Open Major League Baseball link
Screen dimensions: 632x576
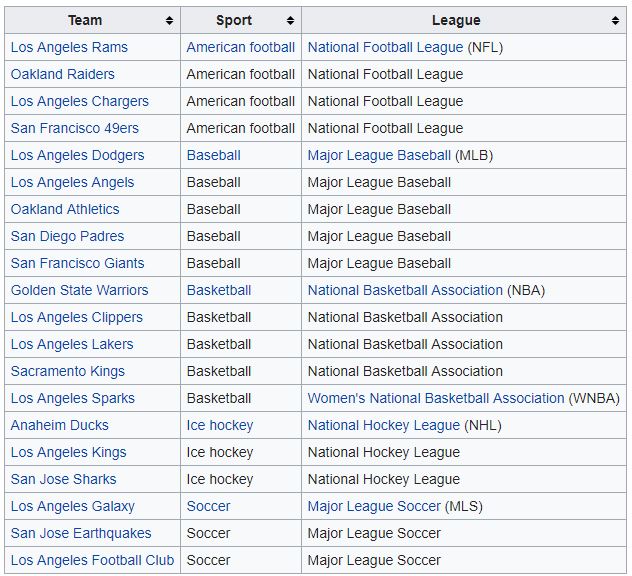[x=379, y=155]
